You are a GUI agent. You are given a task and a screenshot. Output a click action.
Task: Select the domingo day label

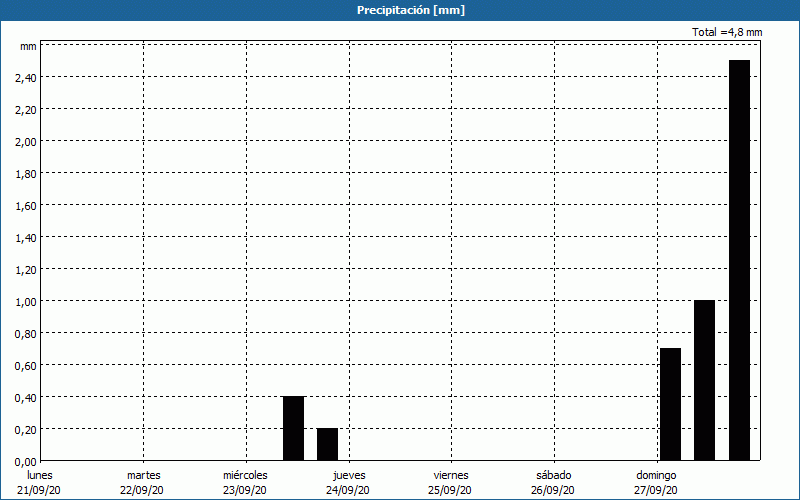(656, 476)
